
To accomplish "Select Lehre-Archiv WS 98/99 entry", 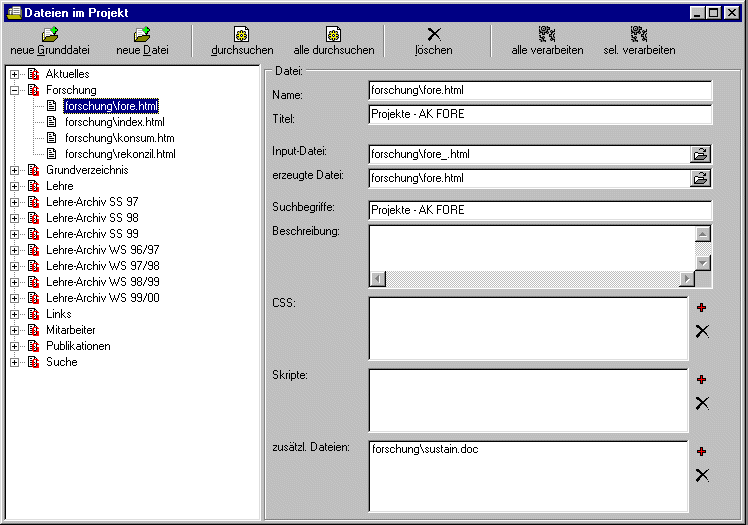I will tap(103, 282).
